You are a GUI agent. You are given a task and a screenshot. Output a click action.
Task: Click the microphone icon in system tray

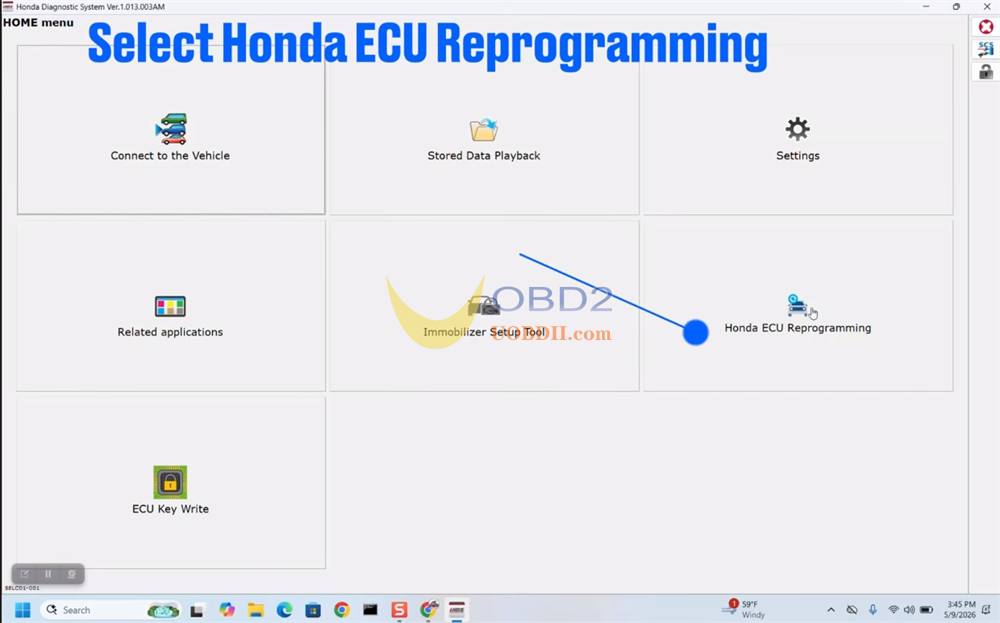pos(873,610)
